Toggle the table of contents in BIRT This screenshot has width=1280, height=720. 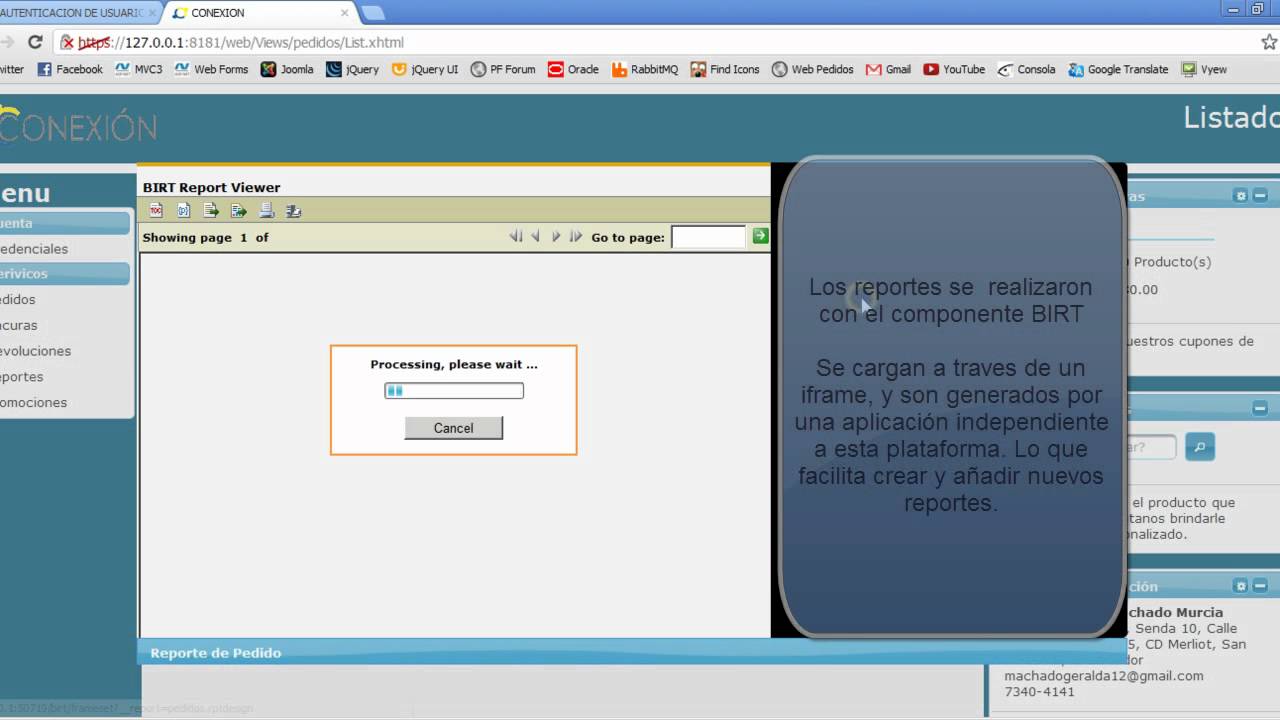pos(156,210)
